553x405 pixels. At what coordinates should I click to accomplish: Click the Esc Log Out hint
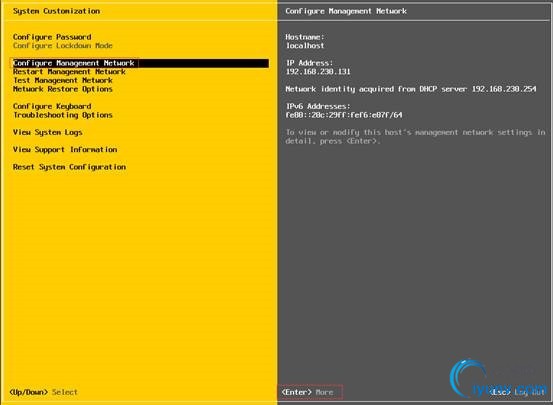click(x=517, y=392)
